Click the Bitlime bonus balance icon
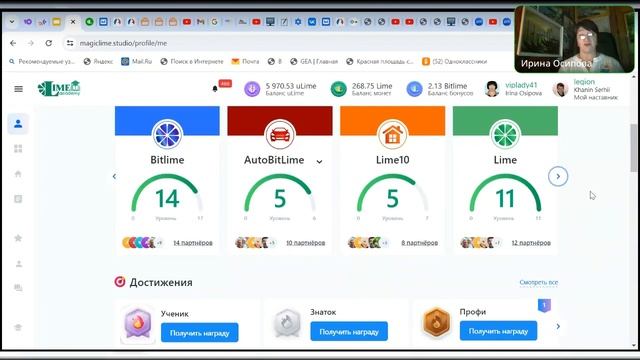The image size is (640, 360). 414,89
